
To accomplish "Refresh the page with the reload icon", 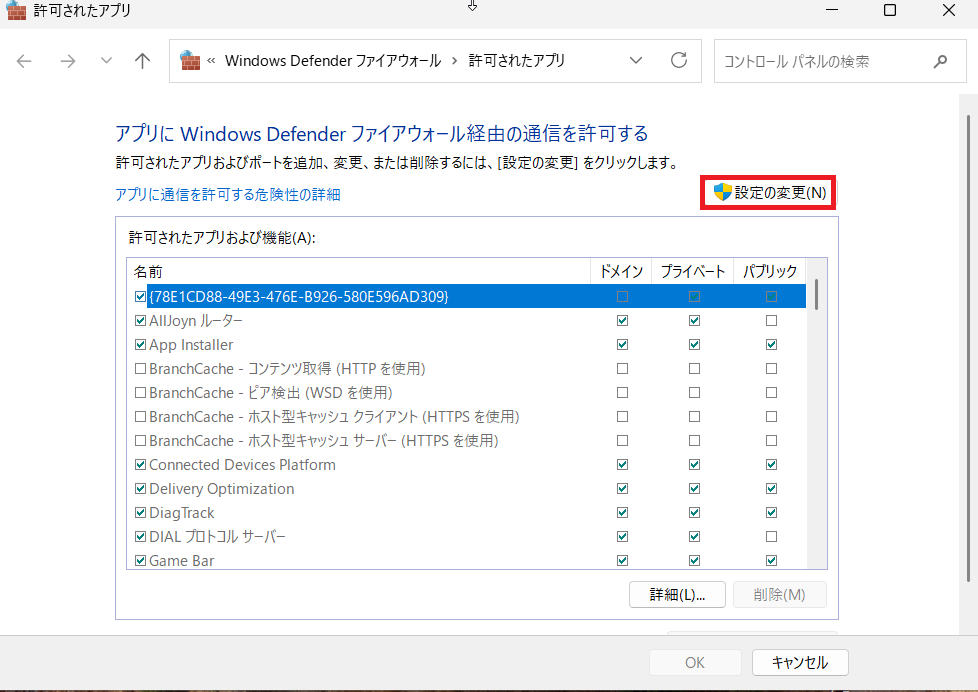I will [x=679, y=61].
